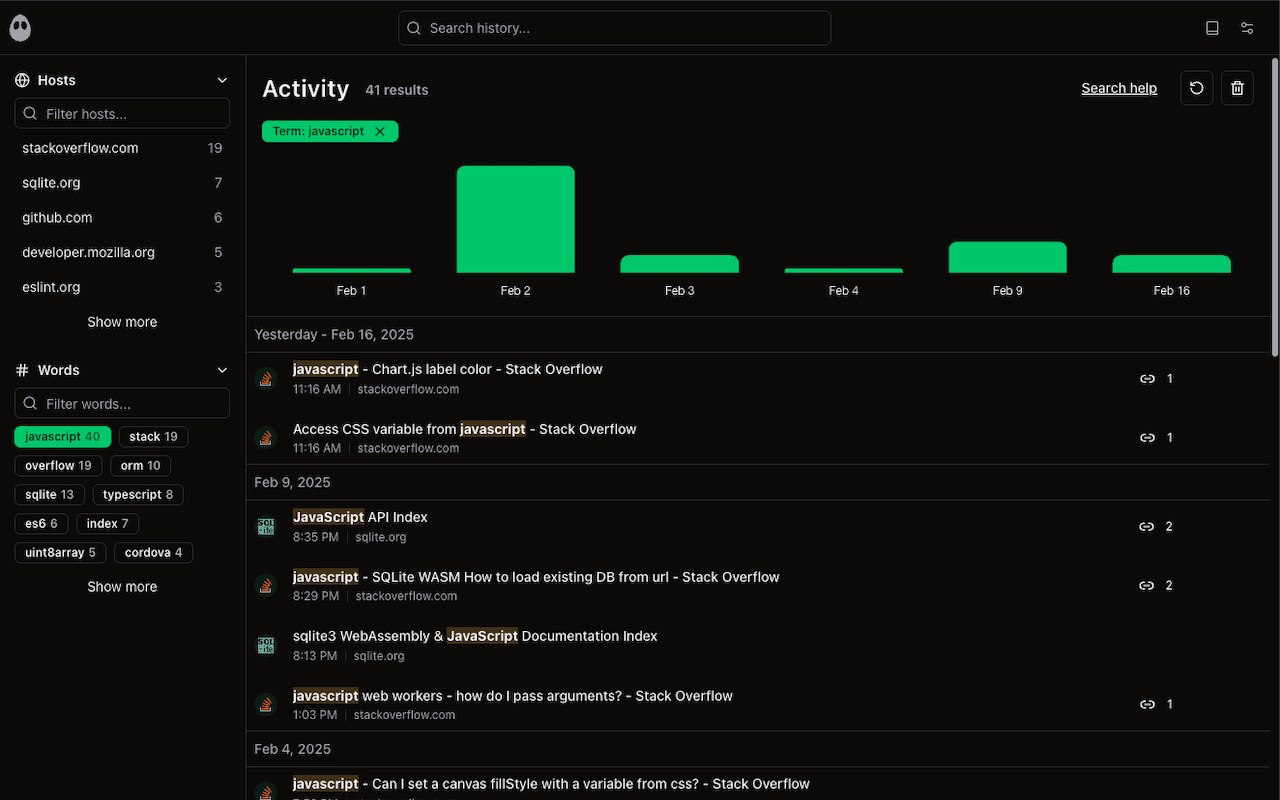Click link icon for web workers arguments entry

[x=1147, y=705]
